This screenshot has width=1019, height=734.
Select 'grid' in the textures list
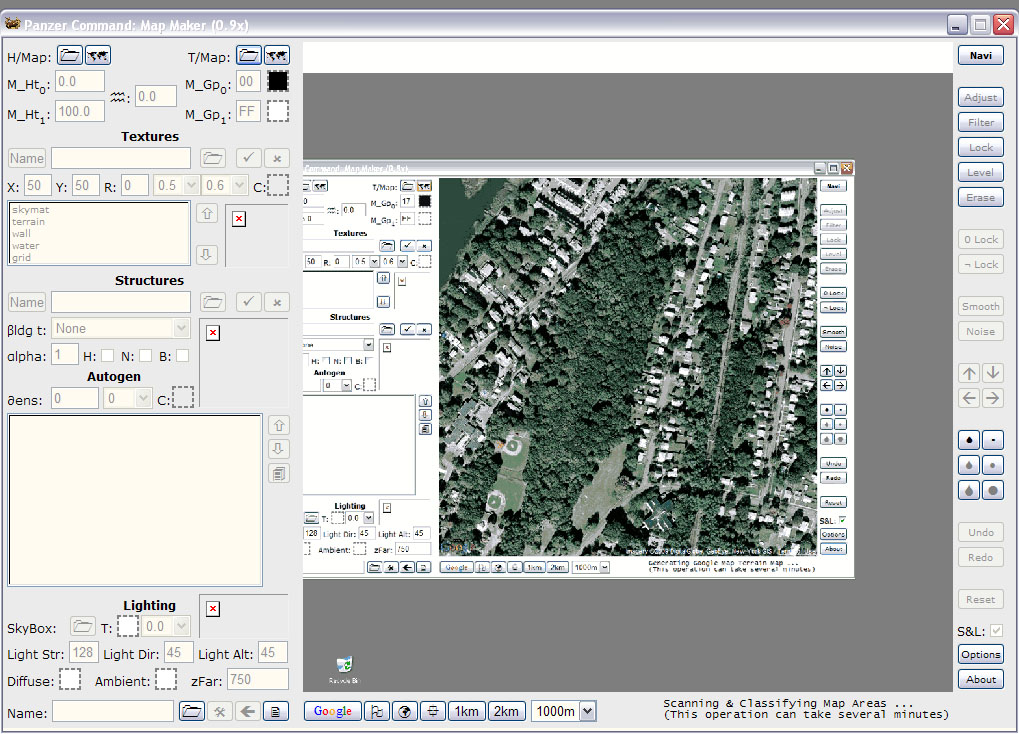click(x=21, y=257)
